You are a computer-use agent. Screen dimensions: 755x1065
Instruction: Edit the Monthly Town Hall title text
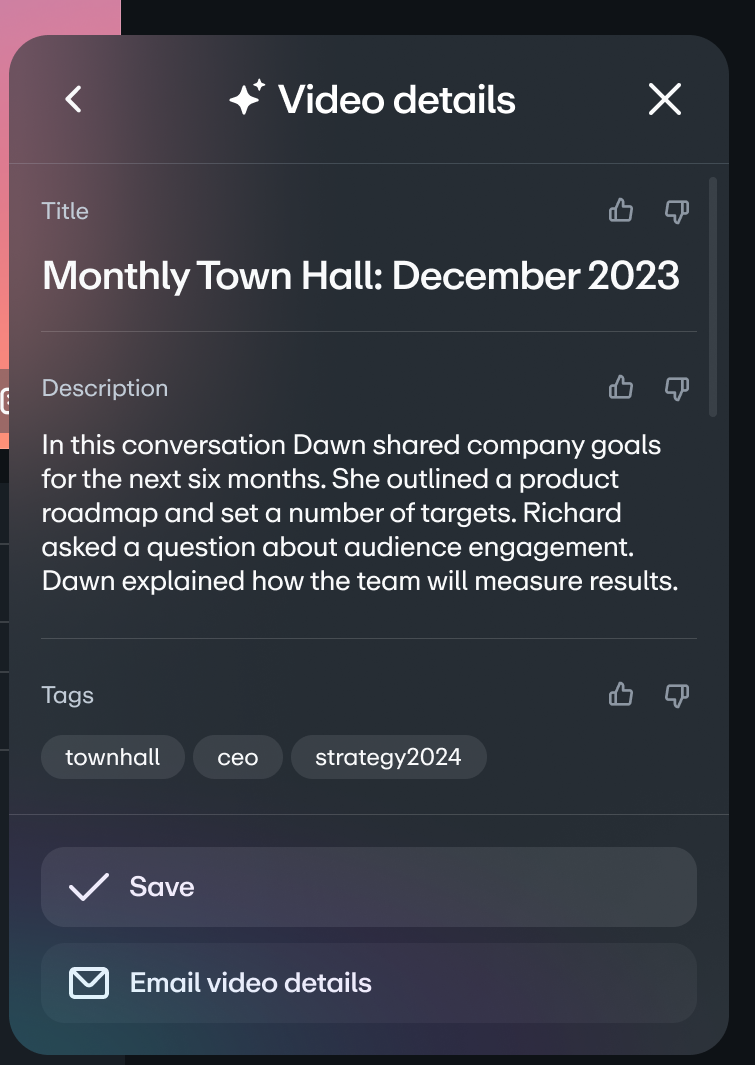click(360, 275)
